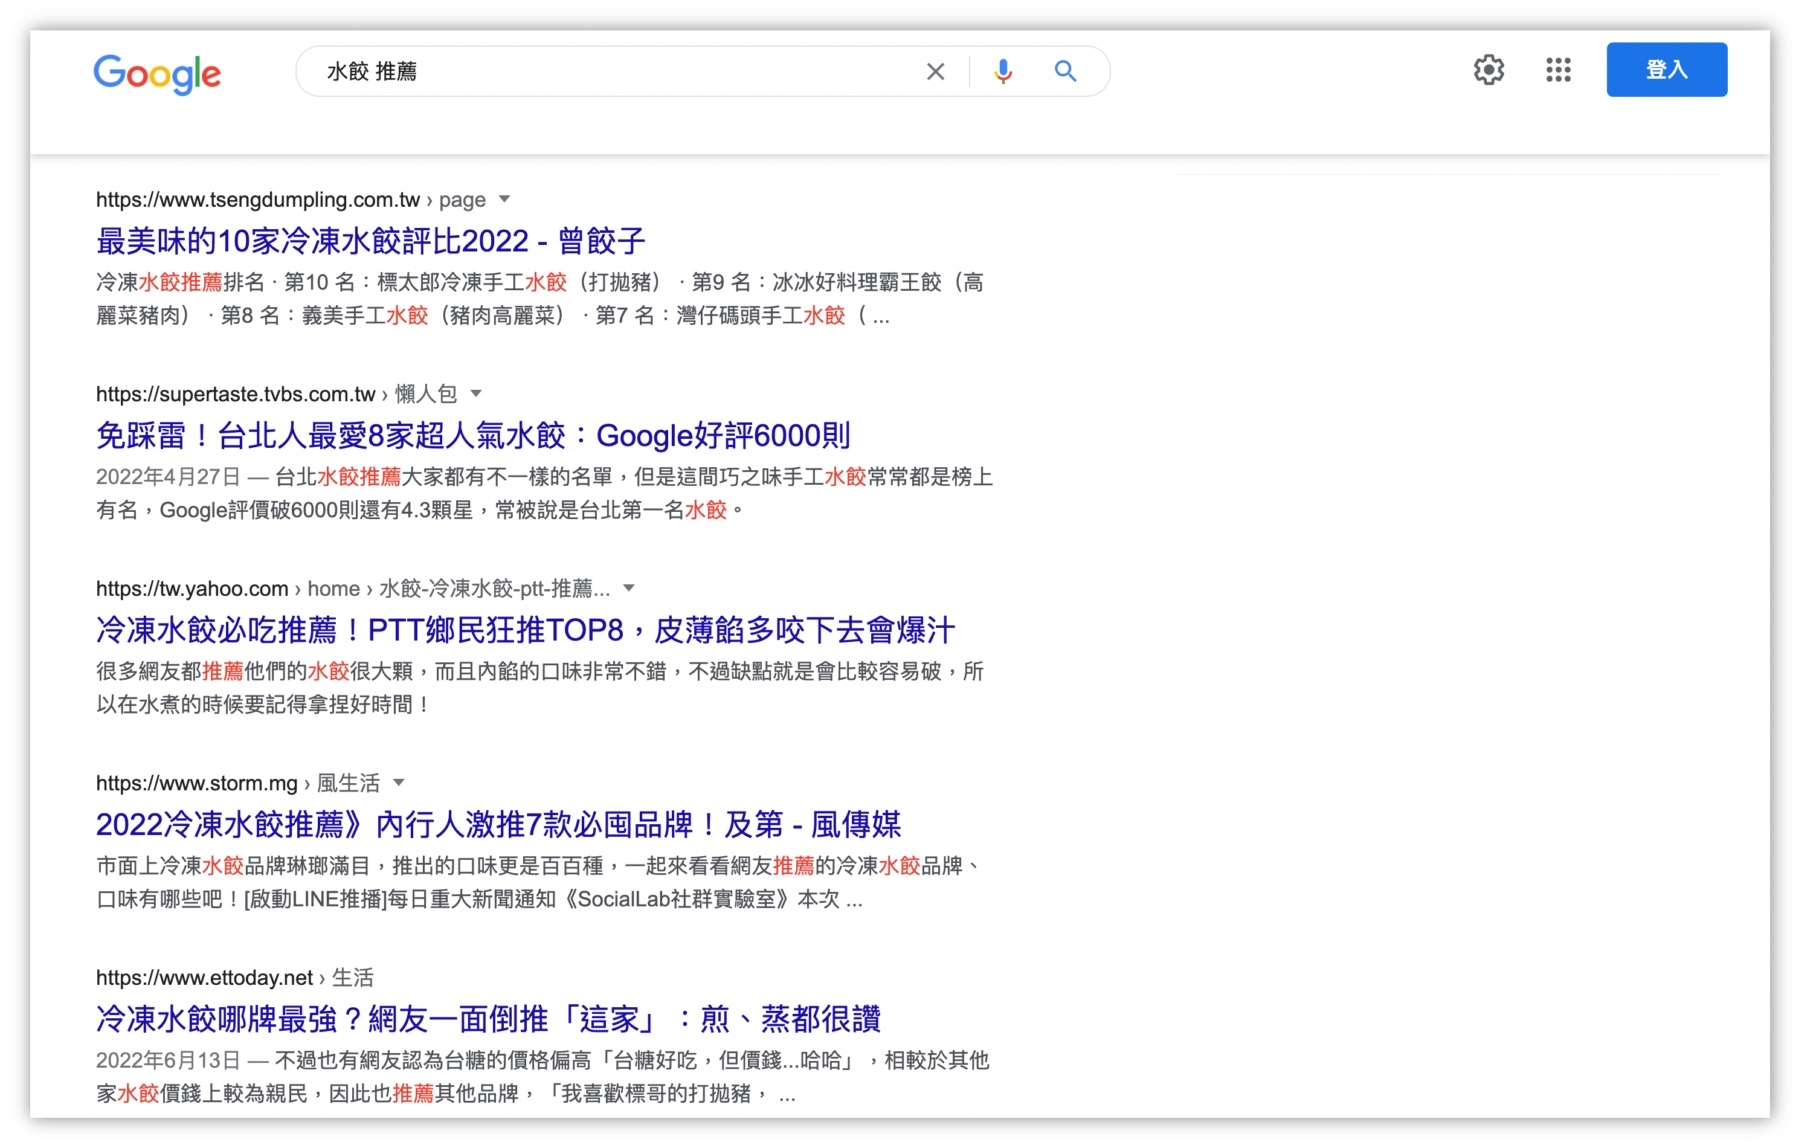Open 免踩雷!台北人最愛8家超人氣水餃 result
1800x1148 pixels.
[473, 436]
